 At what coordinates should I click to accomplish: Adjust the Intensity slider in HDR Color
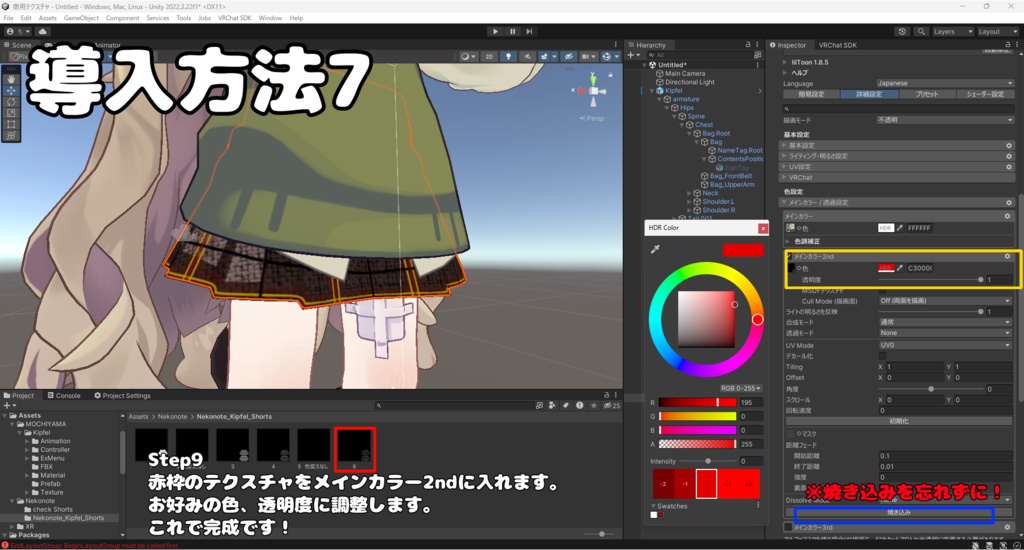pyautogui.click(x=708, y=461)
